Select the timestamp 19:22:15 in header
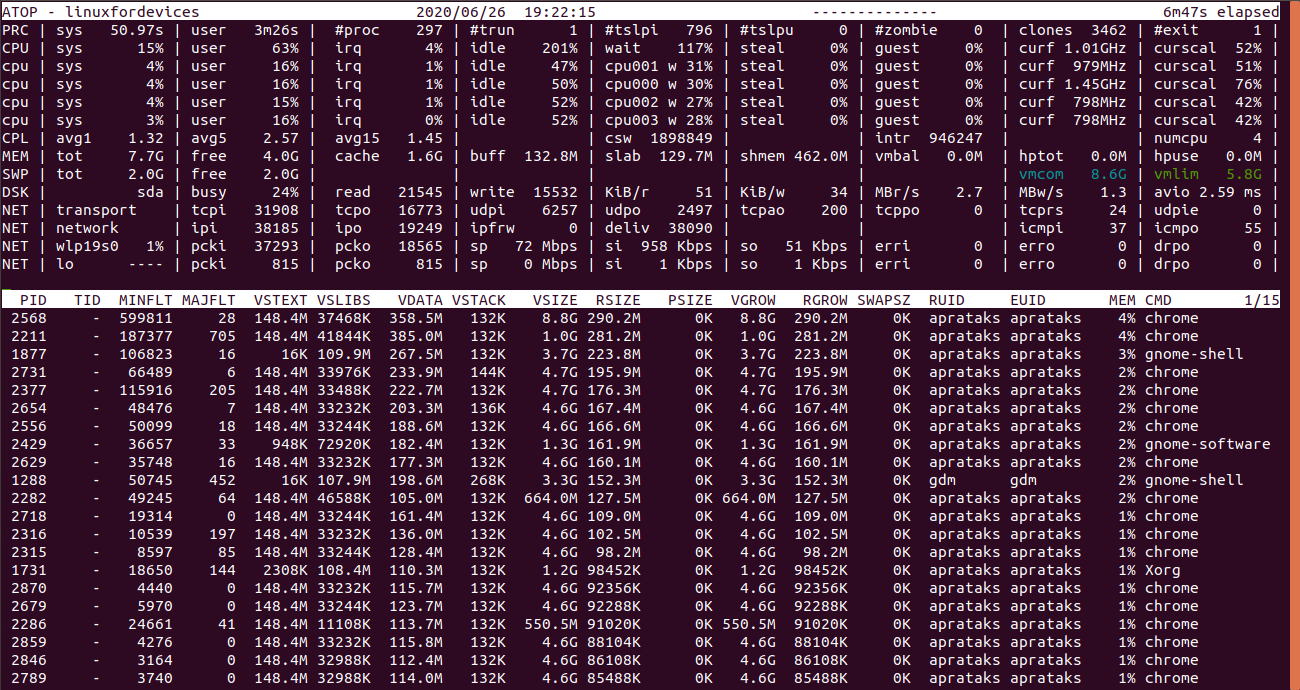The width and height of the screenshot is (1300, 690). tap(560, 12)
